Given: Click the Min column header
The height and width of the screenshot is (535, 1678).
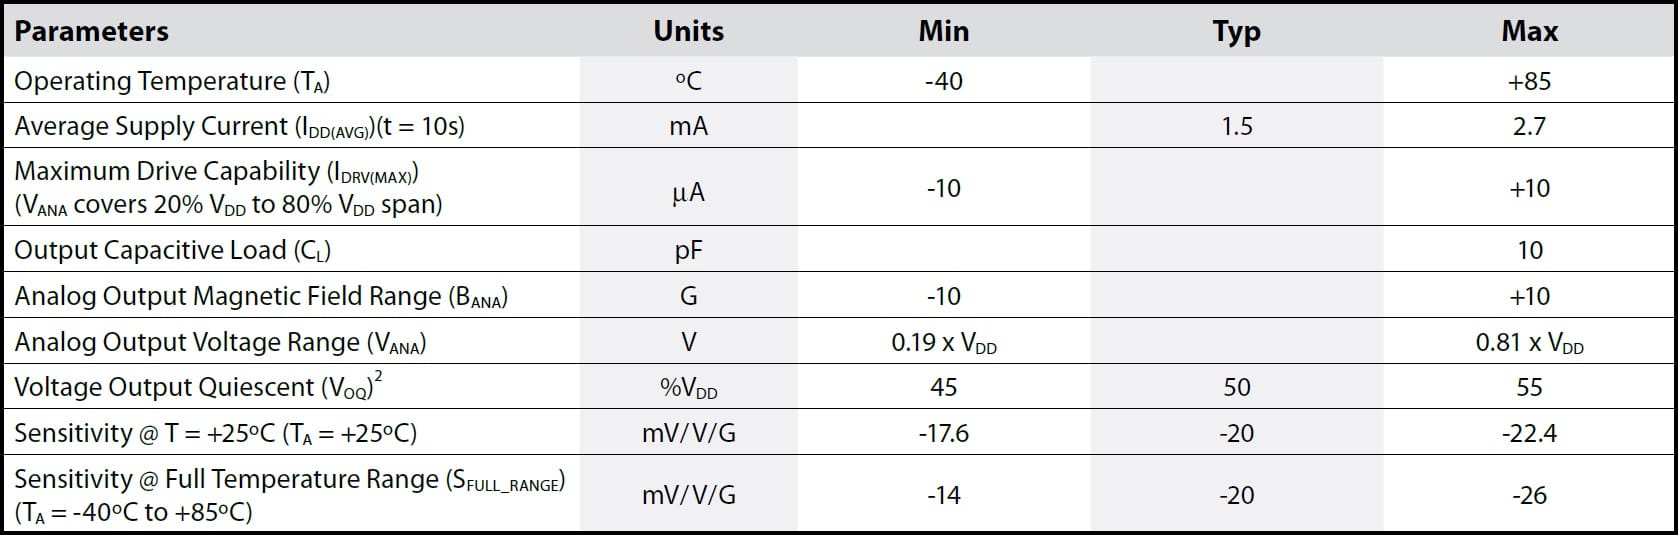Looking at the screenshot, I should [x=943, y=31].
